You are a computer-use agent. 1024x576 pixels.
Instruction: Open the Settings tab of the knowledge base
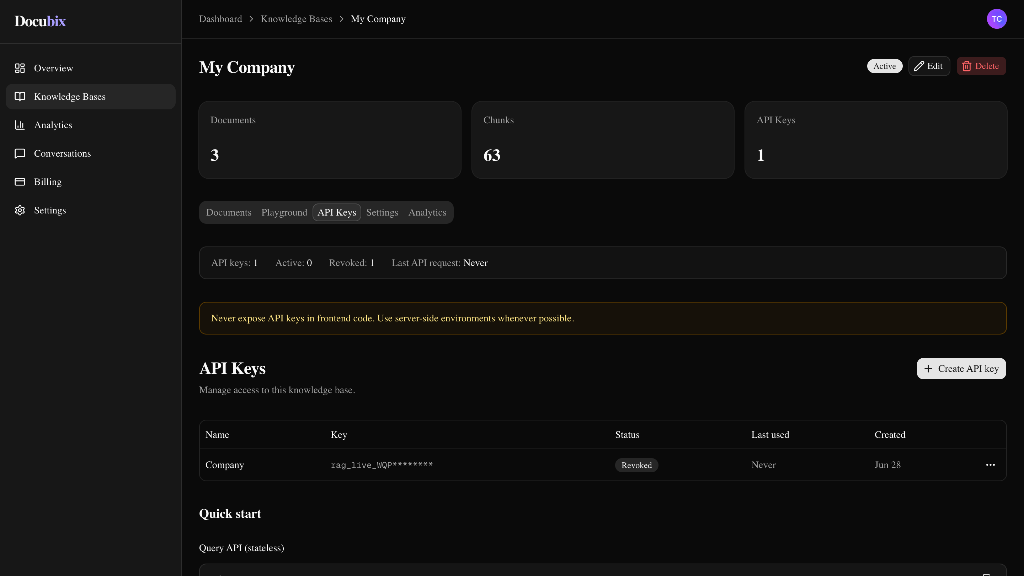[382, 212]
